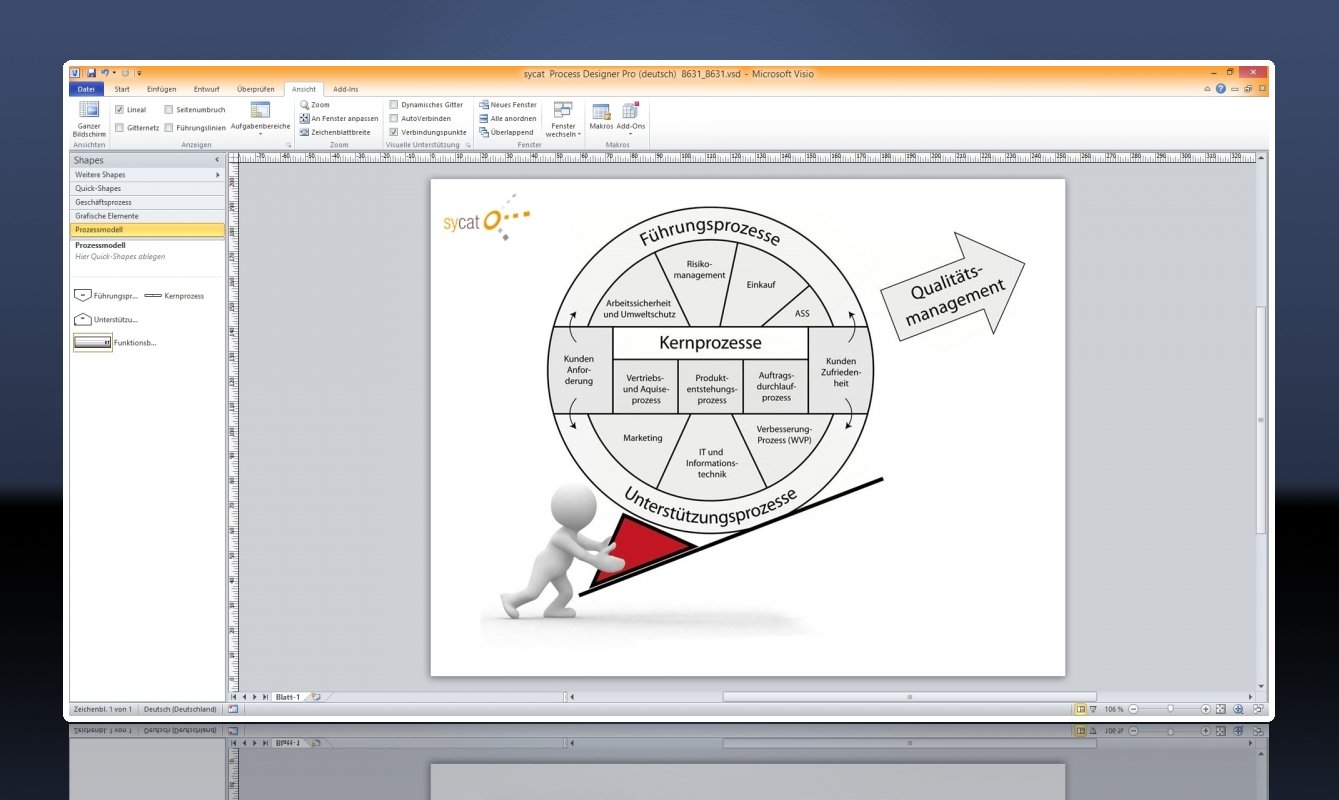Open the Add-Ons dropdown in Makros group
1339x800 pixels.
[x=630, y=118]
